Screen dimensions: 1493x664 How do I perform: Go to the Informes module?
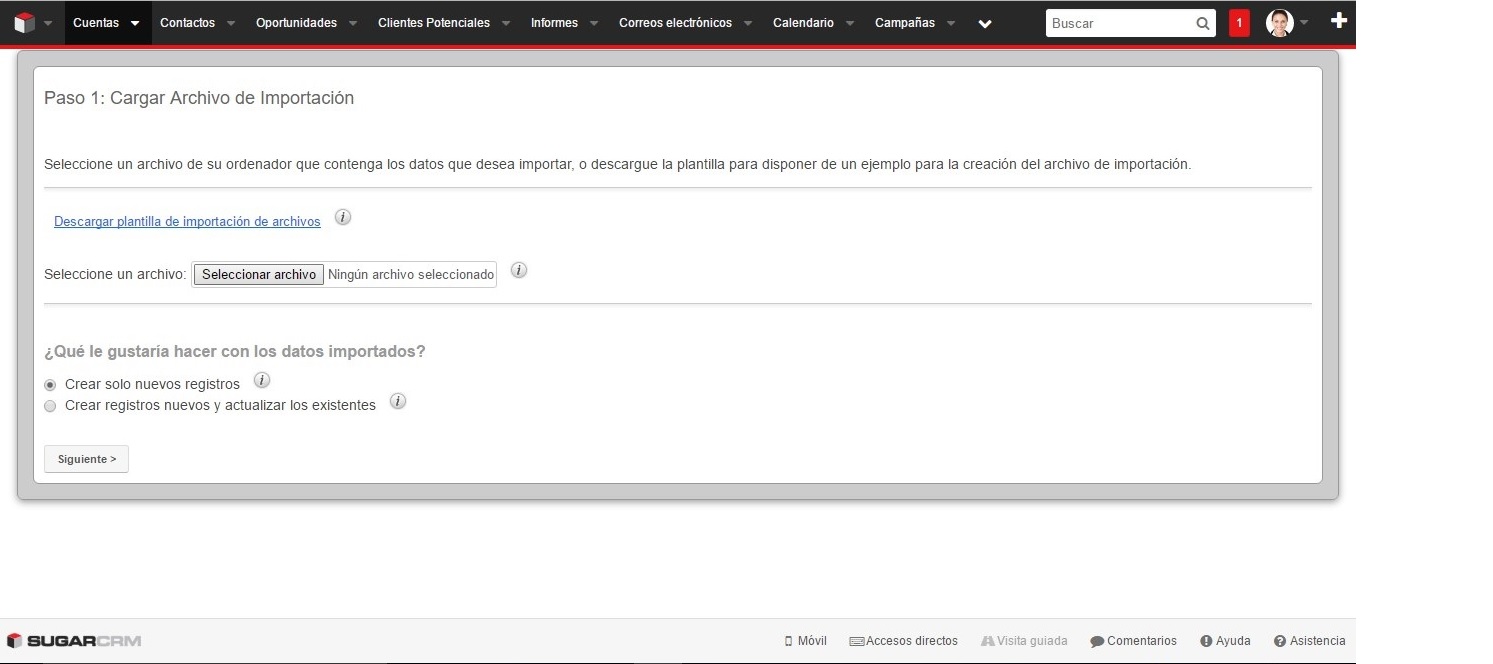click(554, 23)
